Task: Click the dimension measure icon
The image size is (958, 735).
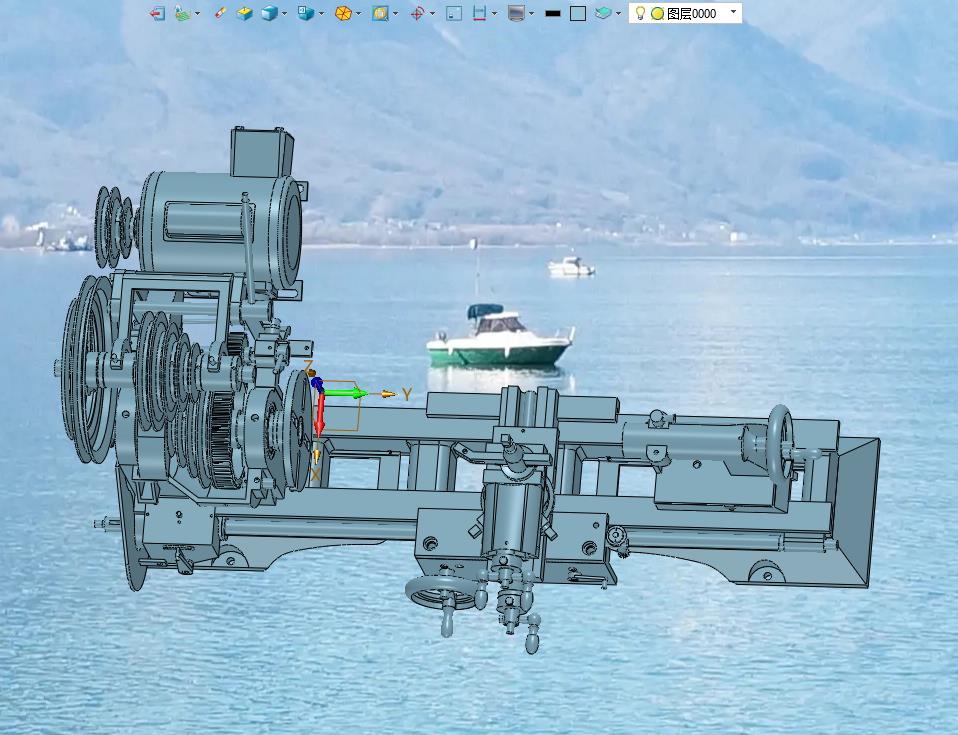Action: point(480,13)
